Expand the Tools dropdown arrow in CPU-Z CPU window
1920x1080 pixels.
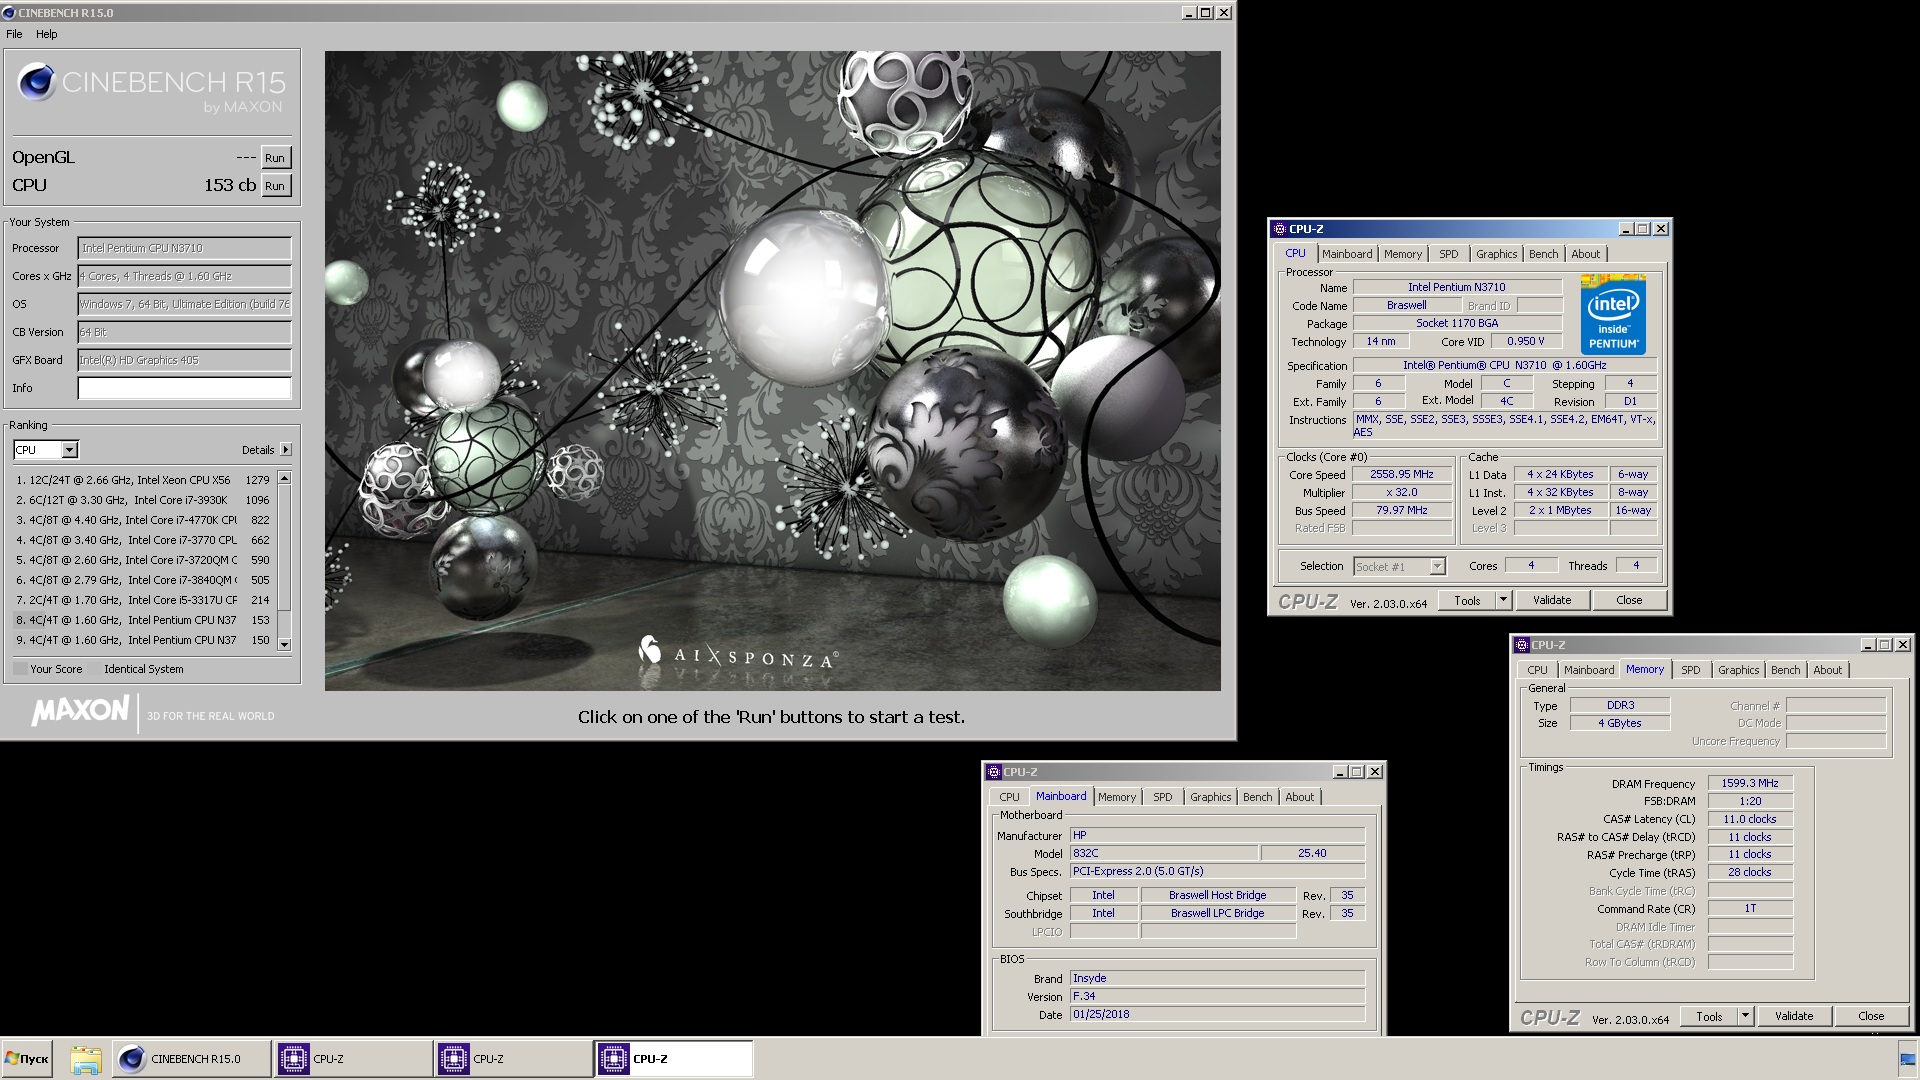(1502, 600)
